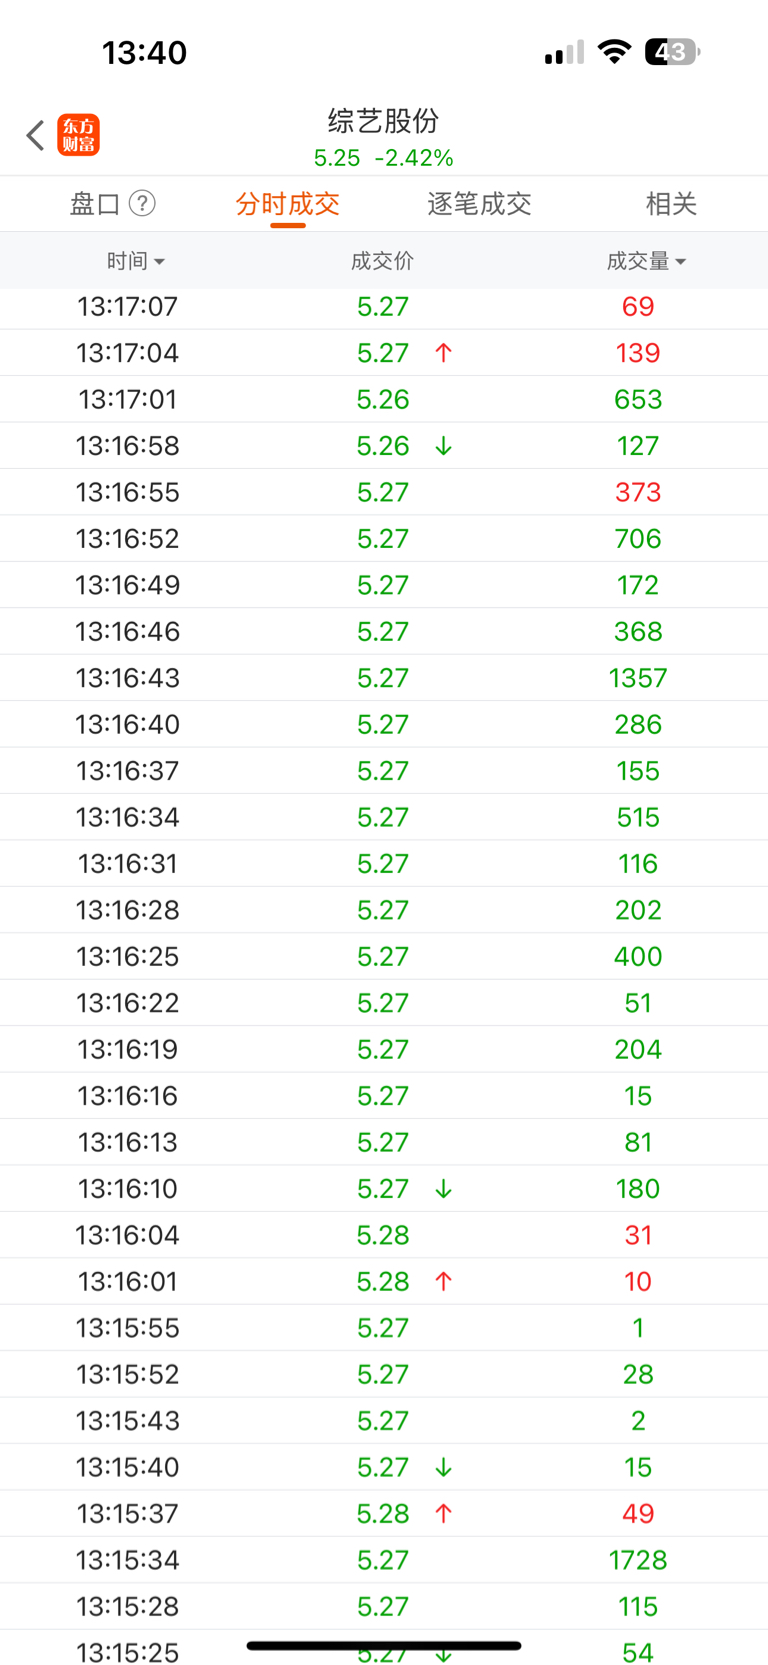Tap the question mark help icon beside 盘口
The image size is (768, 1665).
pos(143,204)
